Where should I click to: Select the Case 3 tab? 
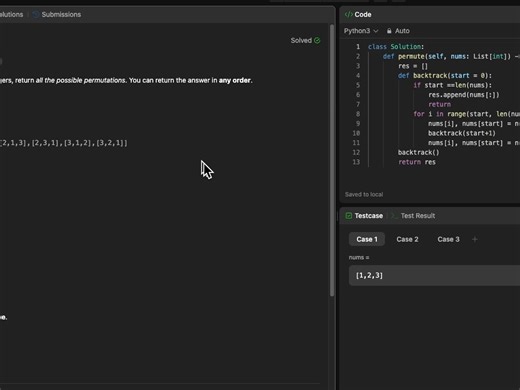[x=448, y=239]
